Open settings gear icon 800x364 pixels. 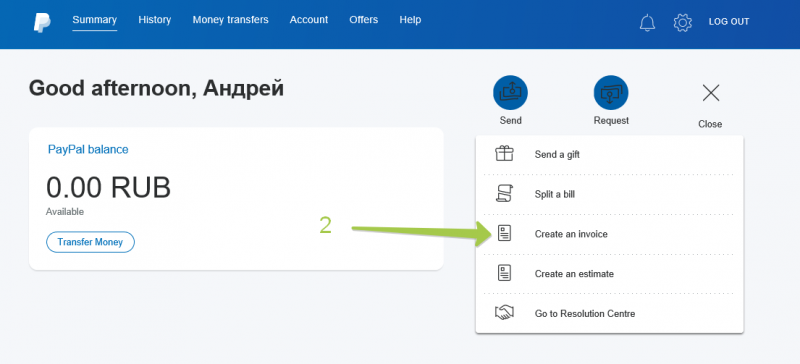[x=683, y=22]
